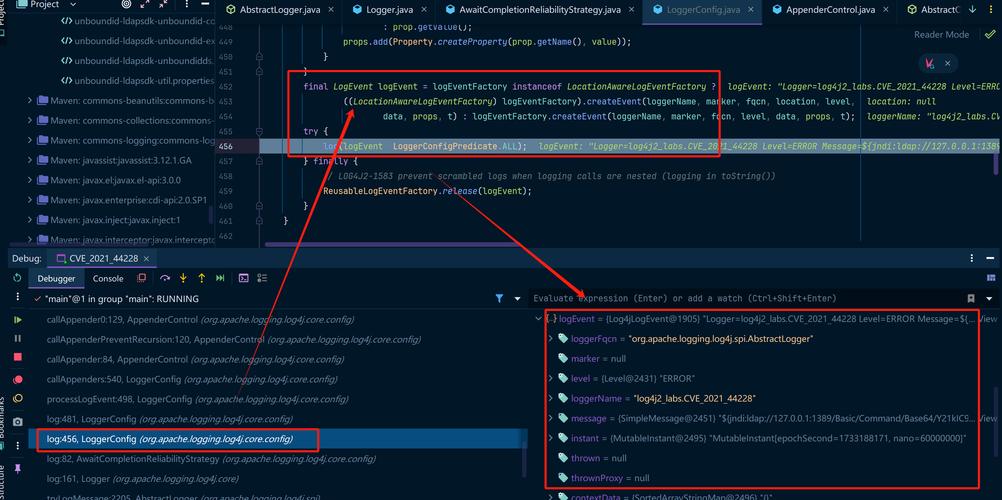Open the Evaluate Expression calculator icon
This screenshot has height=500, width=1002.
(243, 278)
